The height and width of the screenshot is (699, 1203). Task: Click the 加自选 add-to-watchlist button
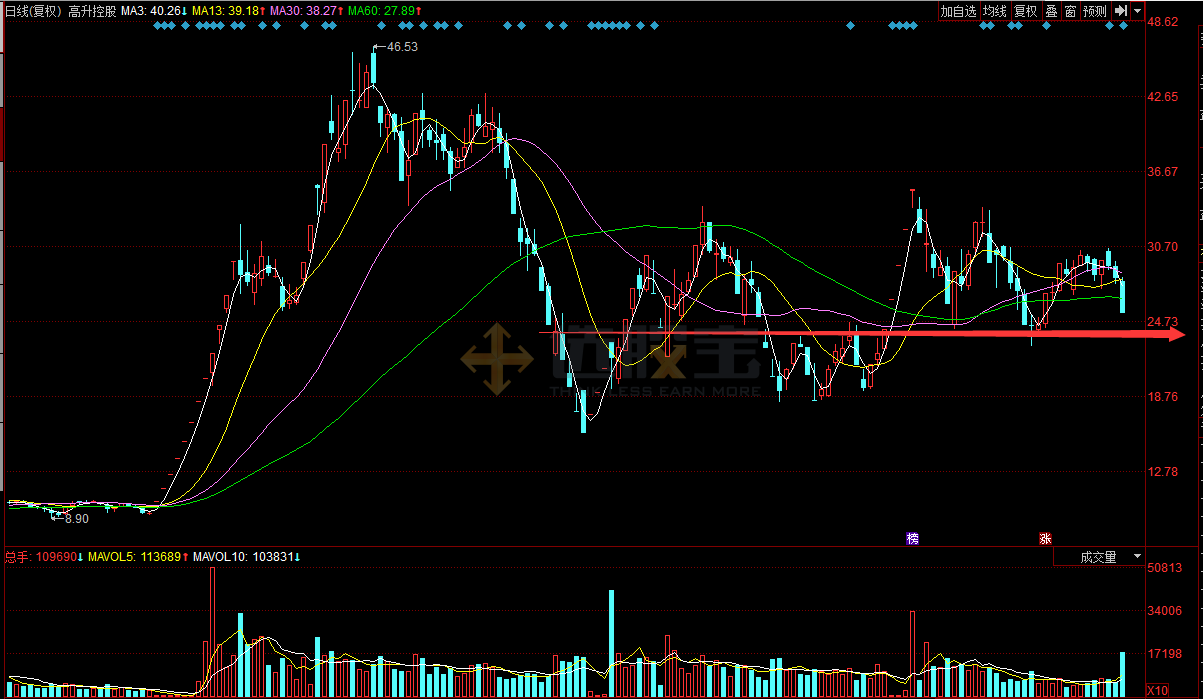[958, 11]
